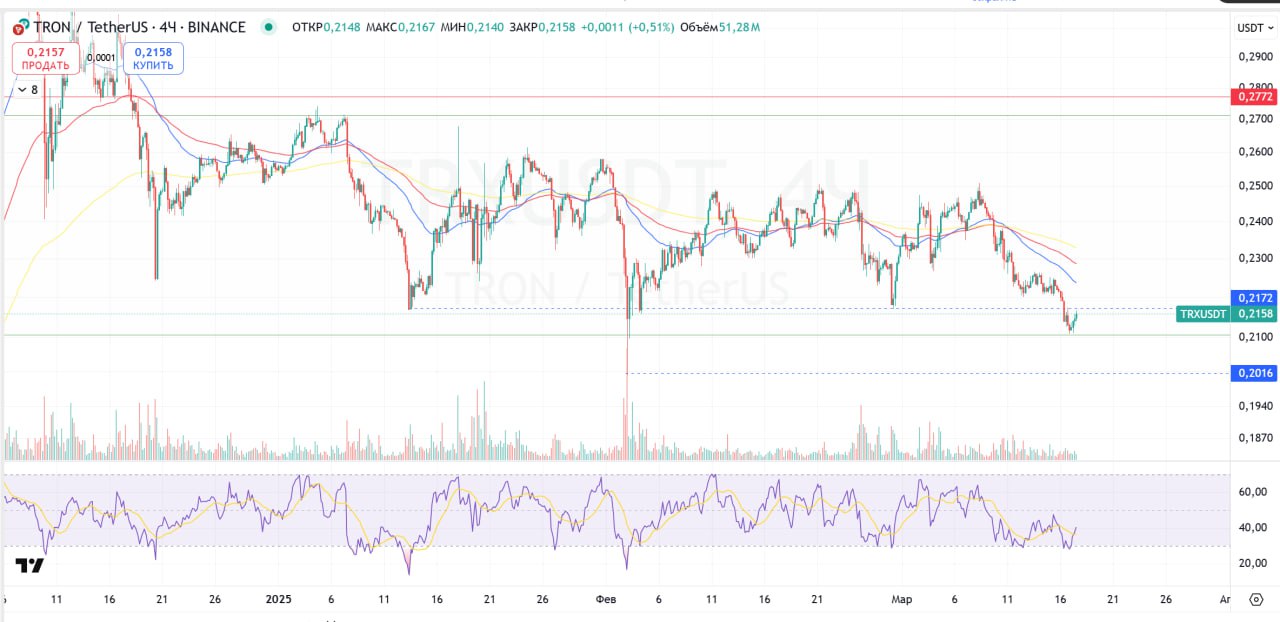The width and height of the screenshot is (1280, 622).
Task: Click the 0,2300 price scale label
Action: click(x=1255, y=258)
